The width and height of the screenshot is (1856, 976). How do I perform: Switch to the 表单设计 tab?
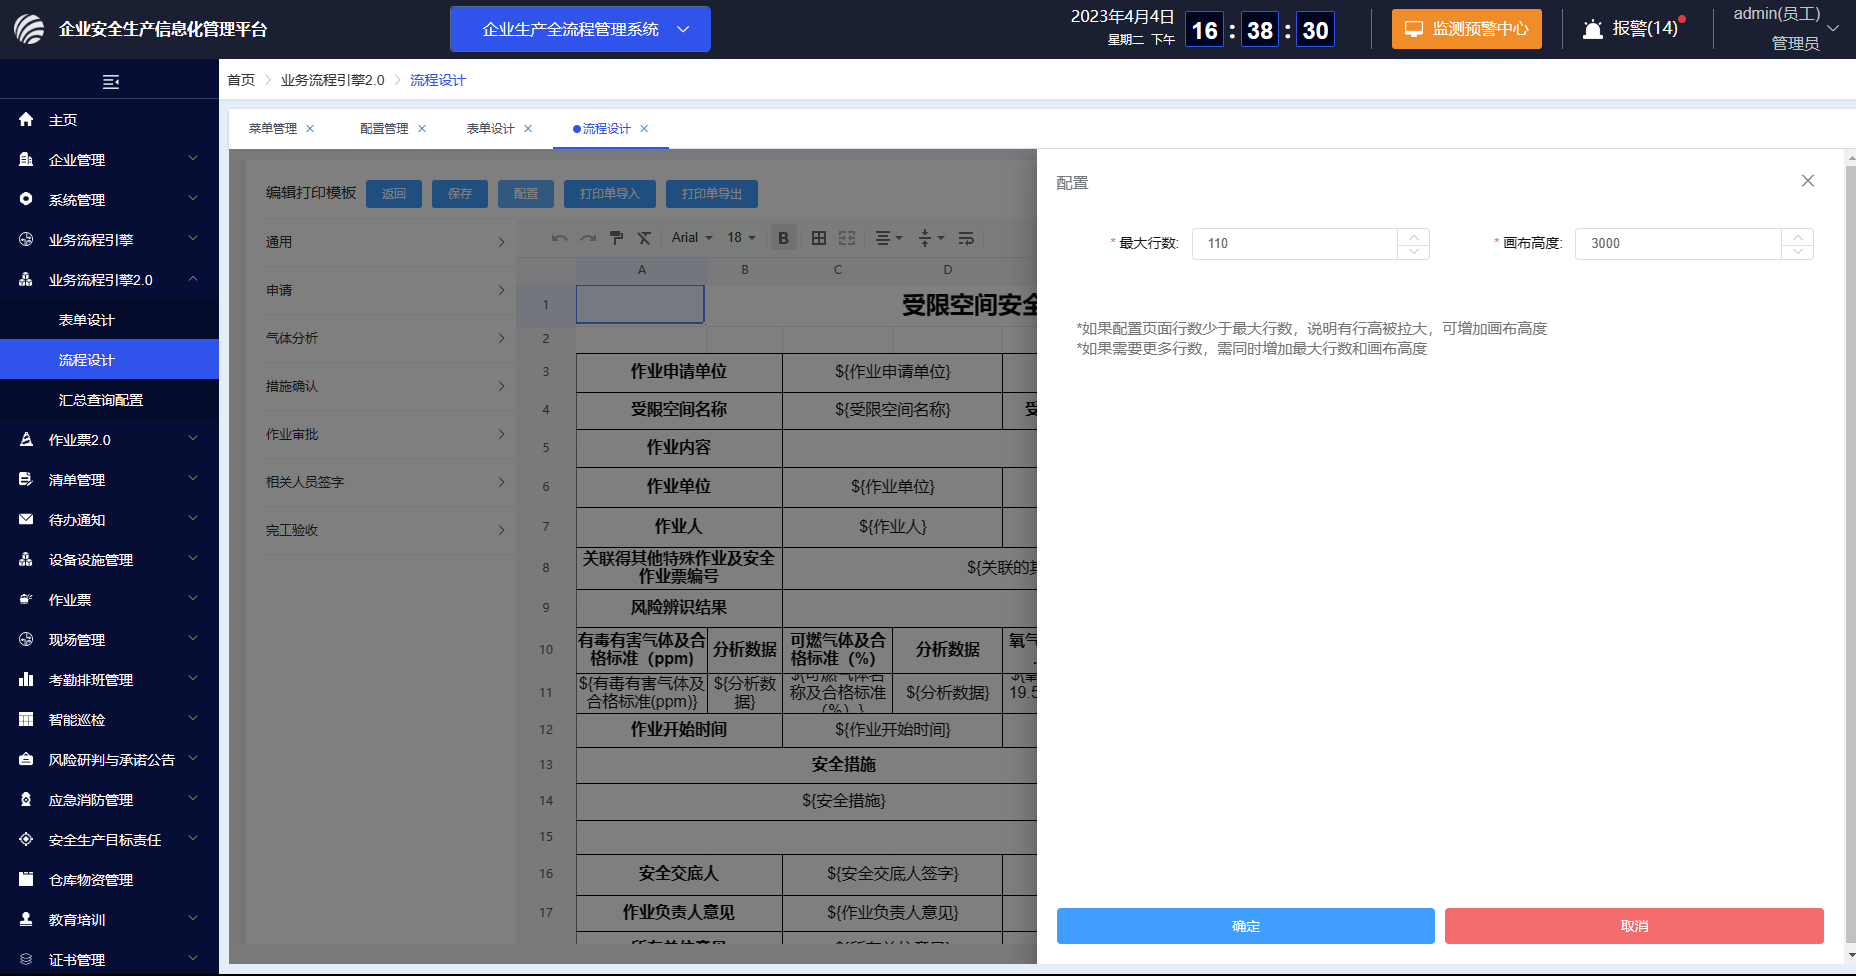(x=490, y=129)
